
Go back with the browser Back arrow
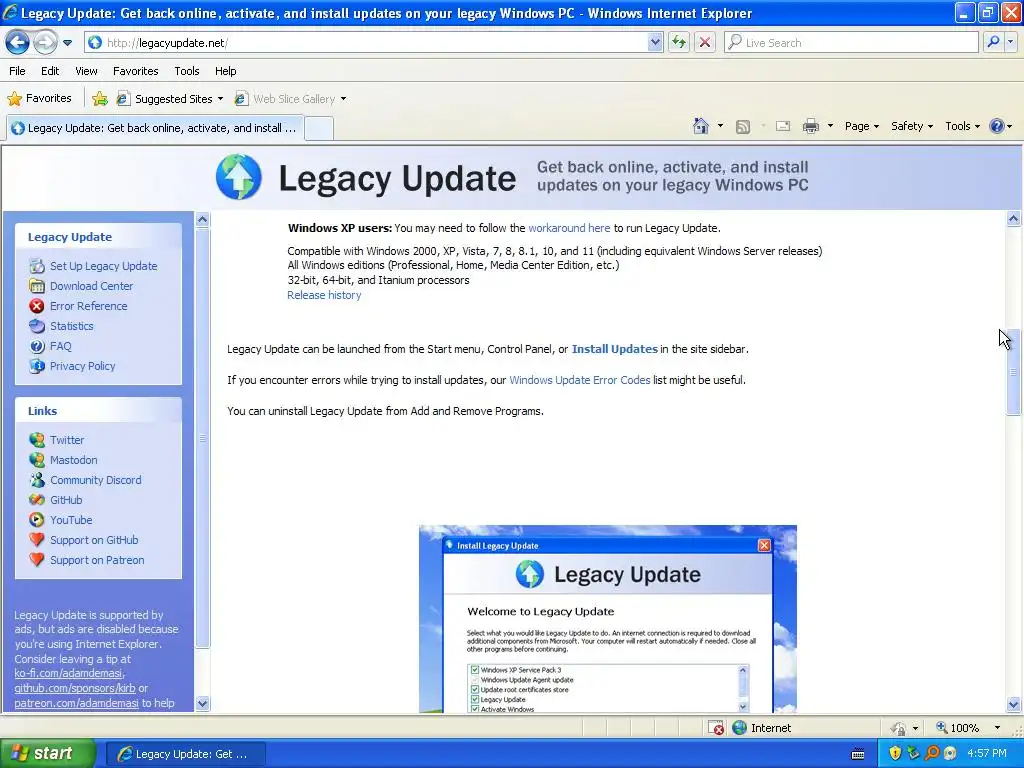point(18,42)
